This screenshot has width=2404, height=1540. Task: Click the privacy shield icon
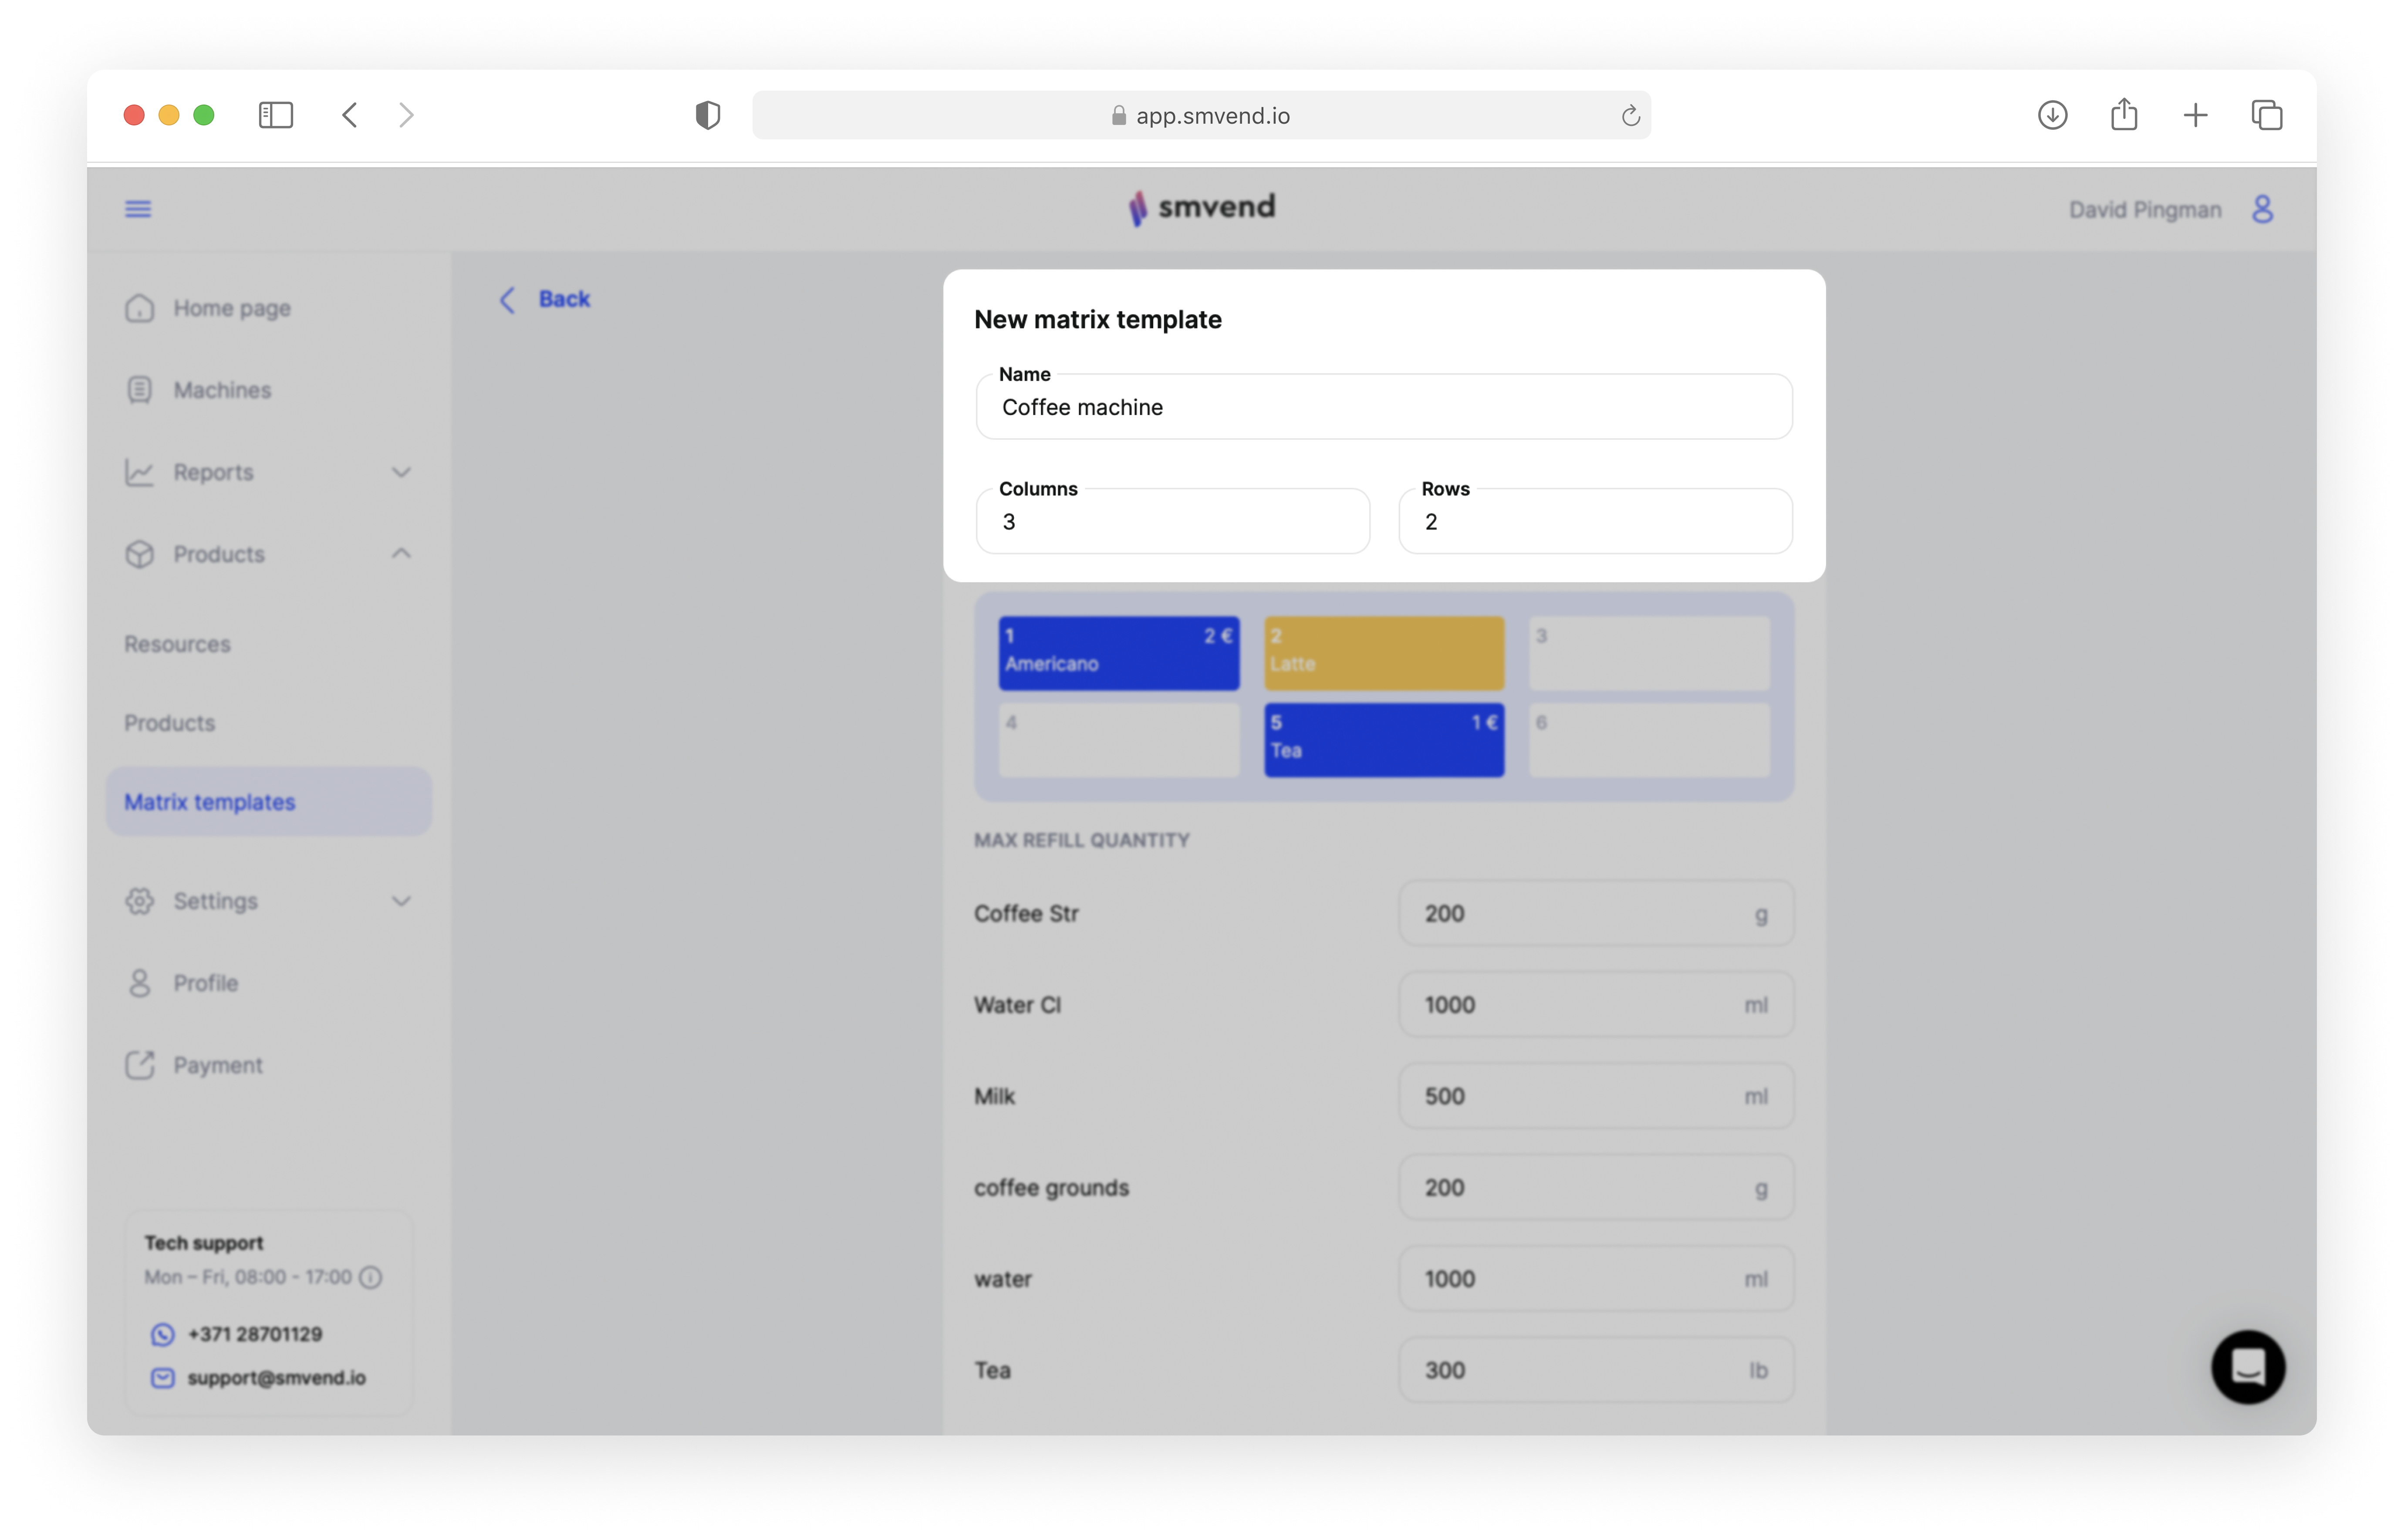coord(708,115)
